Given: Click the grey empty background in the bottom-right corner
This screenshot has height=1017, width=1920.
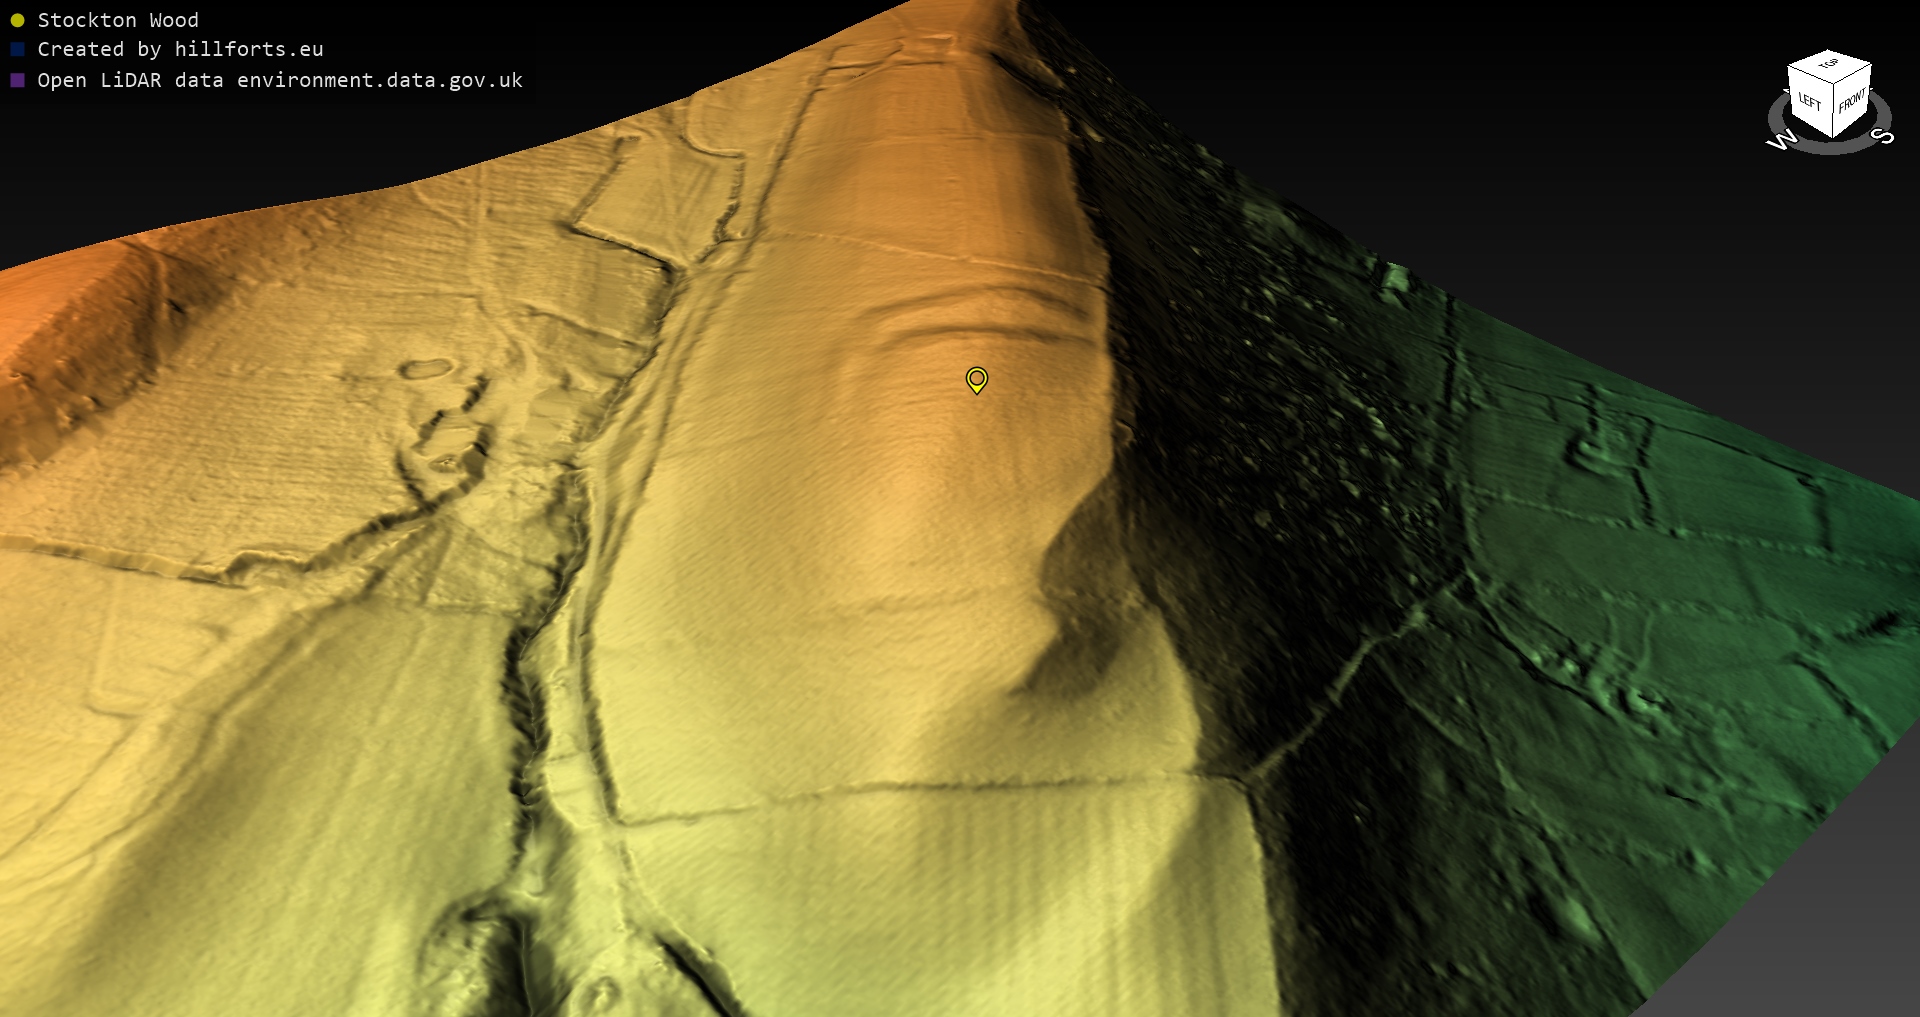Looking at the screenshot, I should 1820,960.
